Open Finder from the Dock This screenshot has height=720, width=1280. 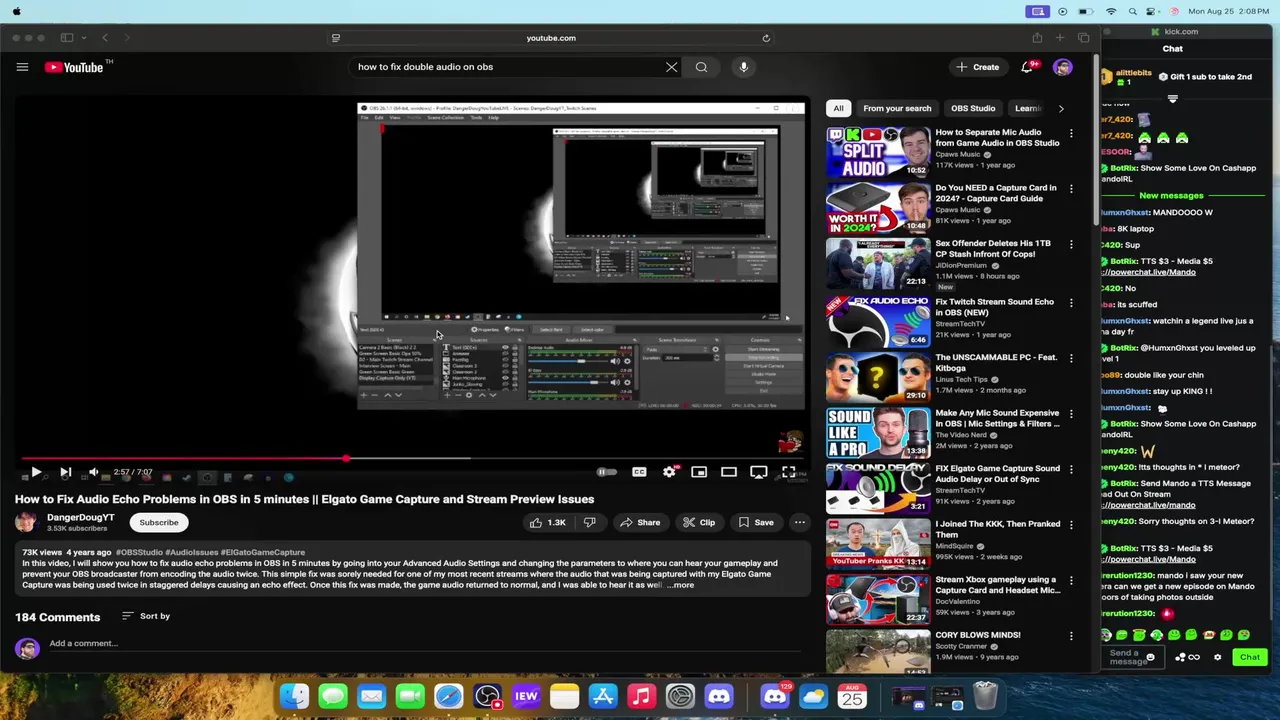point(294,696)
